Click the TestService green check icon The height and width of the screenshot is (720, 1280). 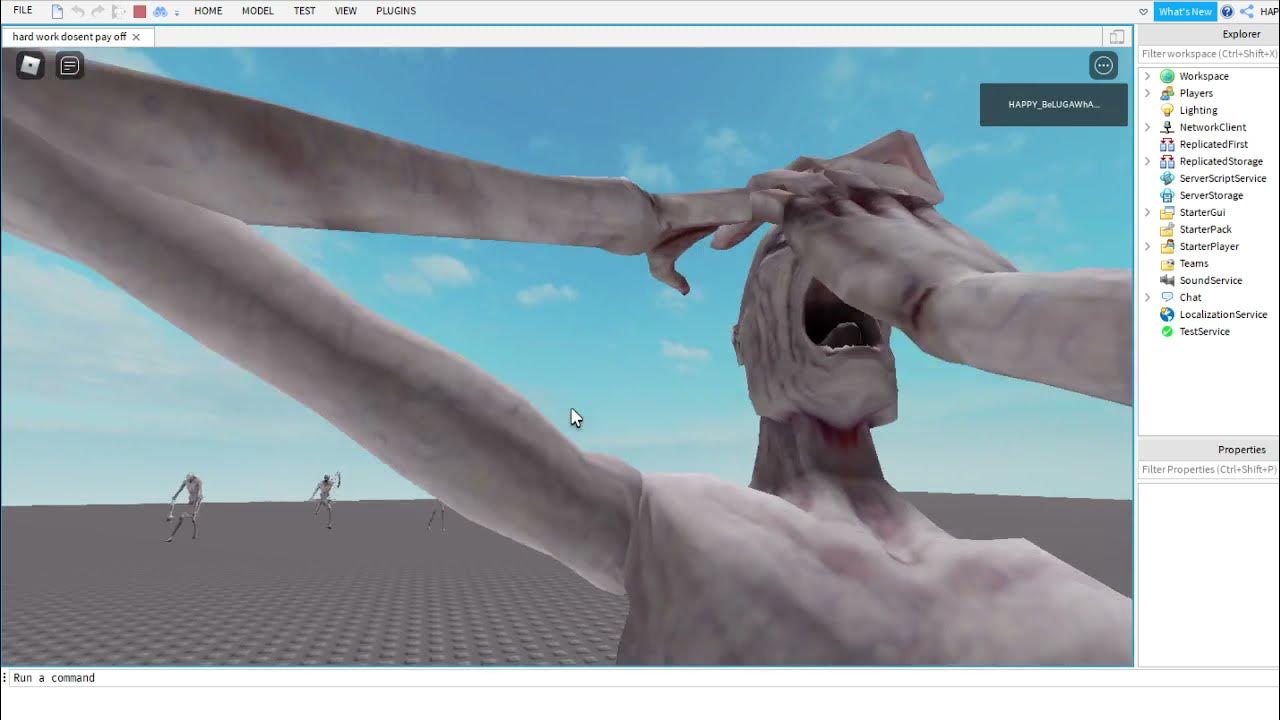[1167, 331]
